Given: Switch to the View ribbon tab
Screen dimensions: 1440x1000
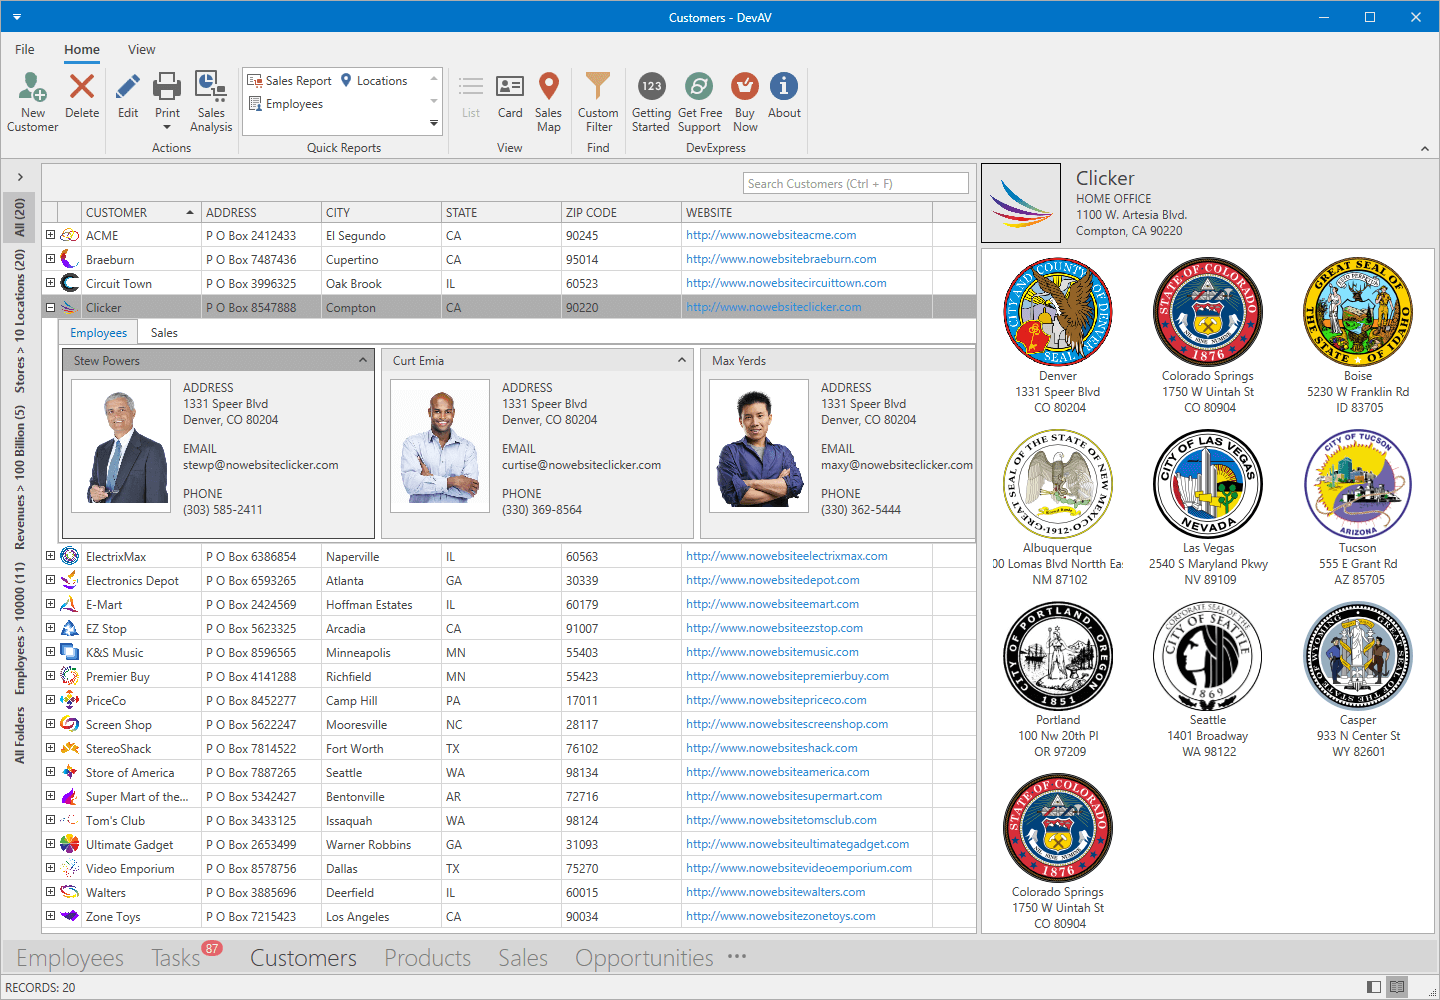Looking at the screenshot, I should [141, 49].
